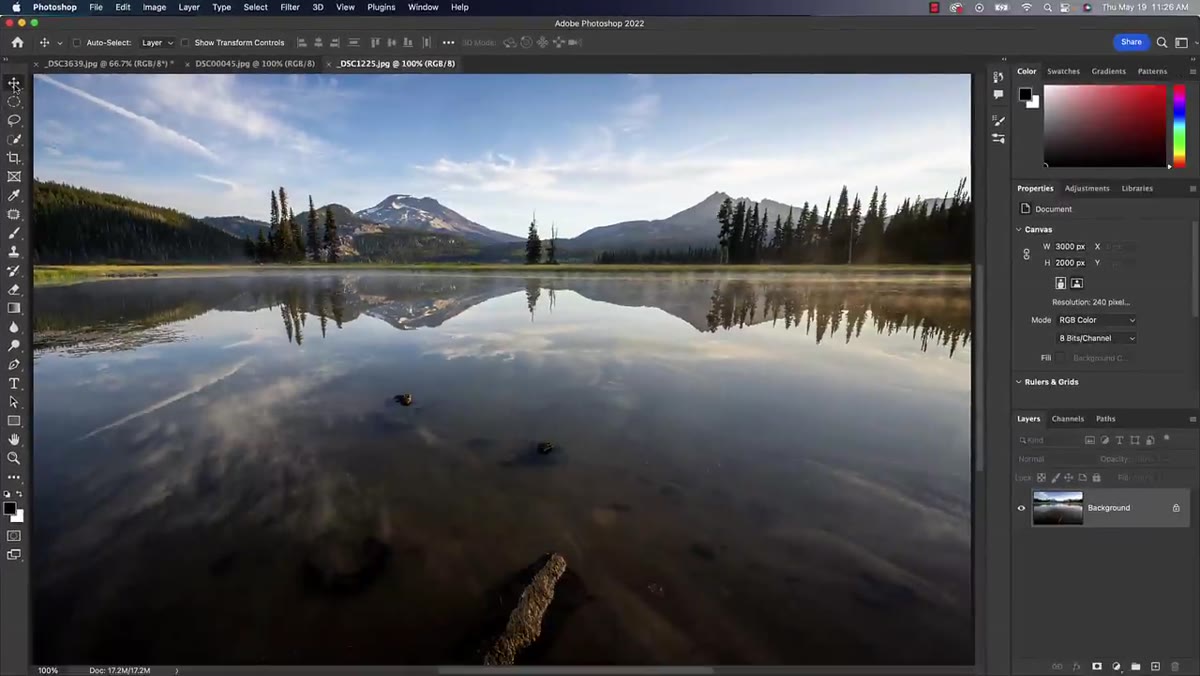This screenshot has width=1200, height=676.
Task: Click the Background layer thumbnail
Action: pyautogui.click(x=1058, y=508)
